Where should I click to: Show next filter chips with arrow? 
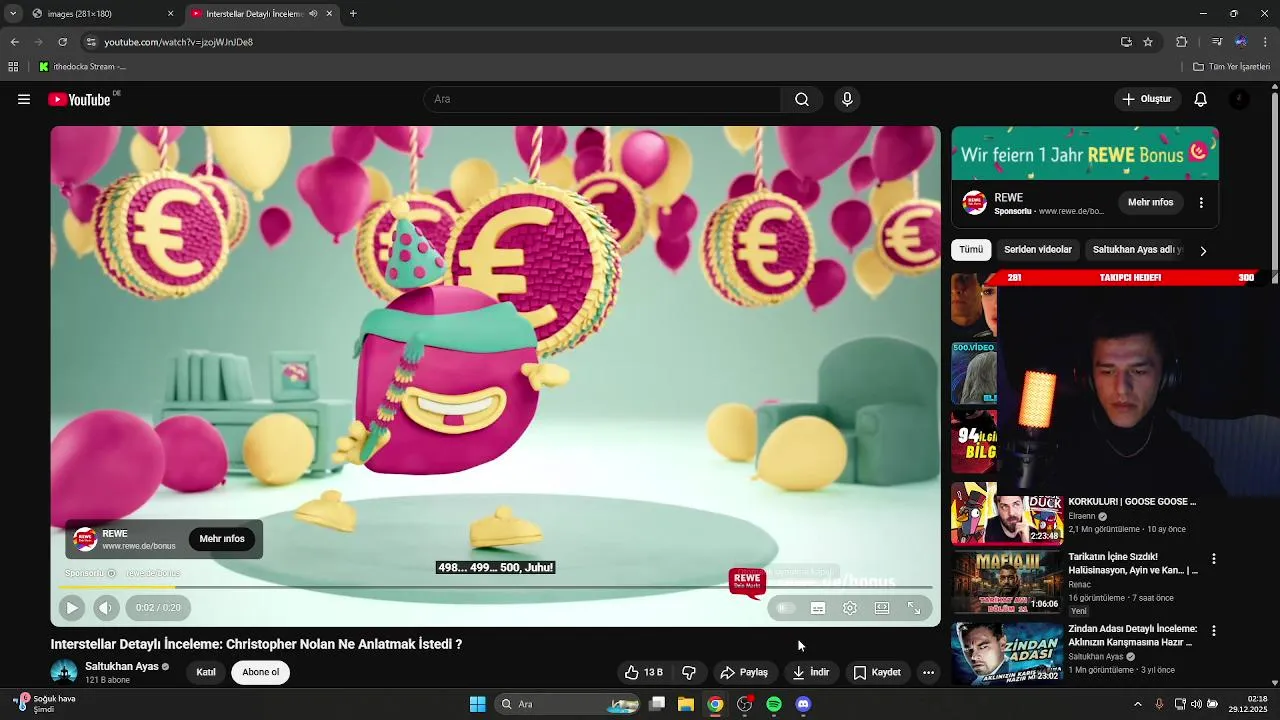pyautogui.click(x=1203, y=250)
